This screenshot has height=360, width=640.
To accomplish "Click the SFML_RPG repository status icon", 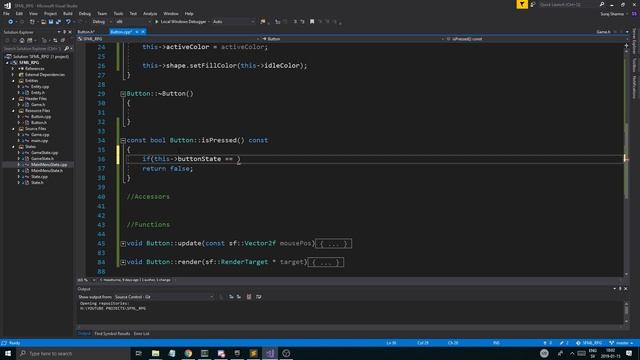I will click(589, 343).
